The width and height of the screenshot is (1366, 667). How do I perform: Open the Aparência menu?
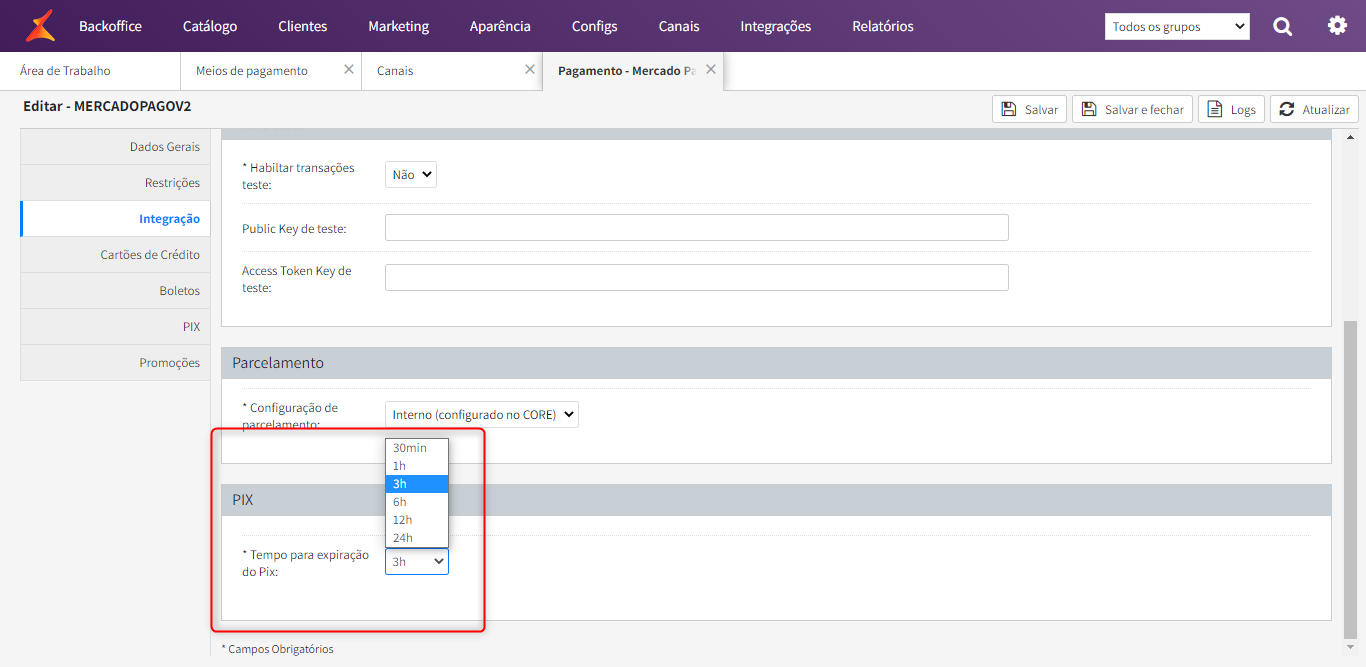click(500, 26)
